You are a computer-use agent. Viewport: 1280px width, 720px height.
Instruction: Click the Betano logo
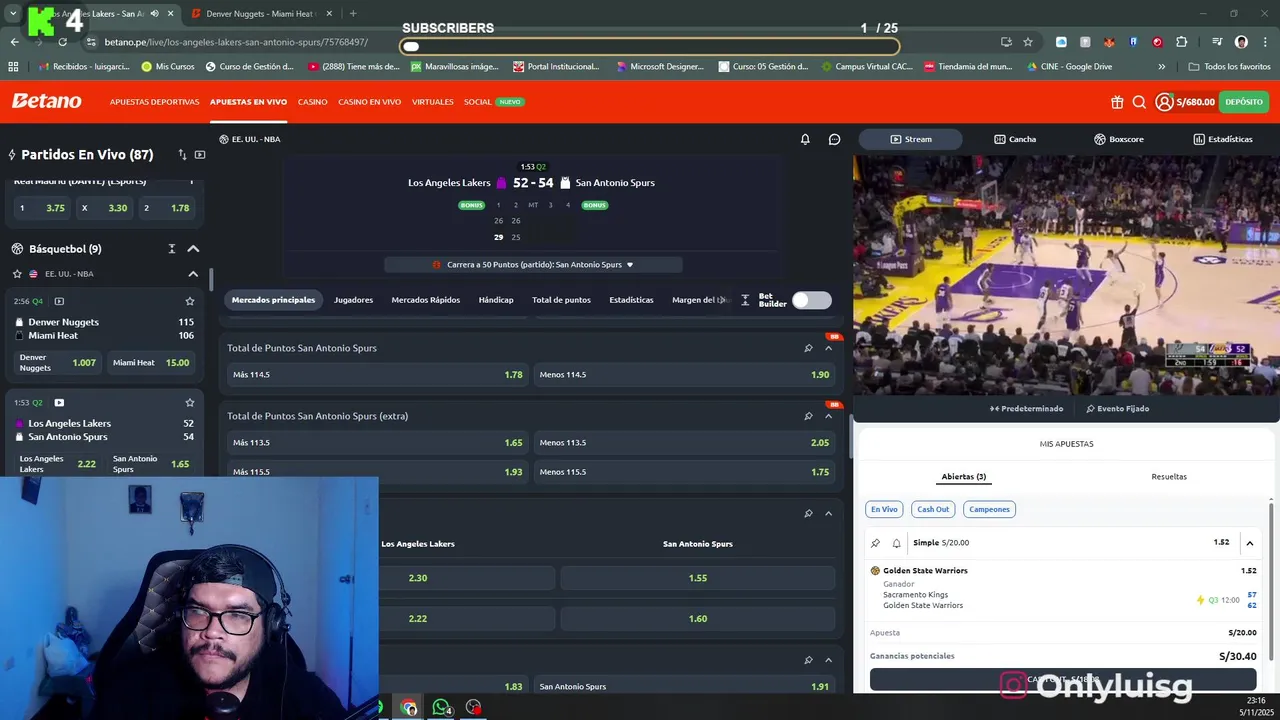[46, 102]
